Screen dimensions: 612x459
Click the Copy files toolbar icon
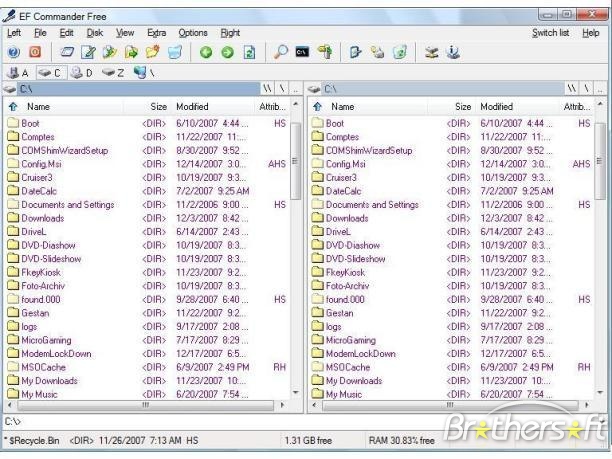click(110, 52)
